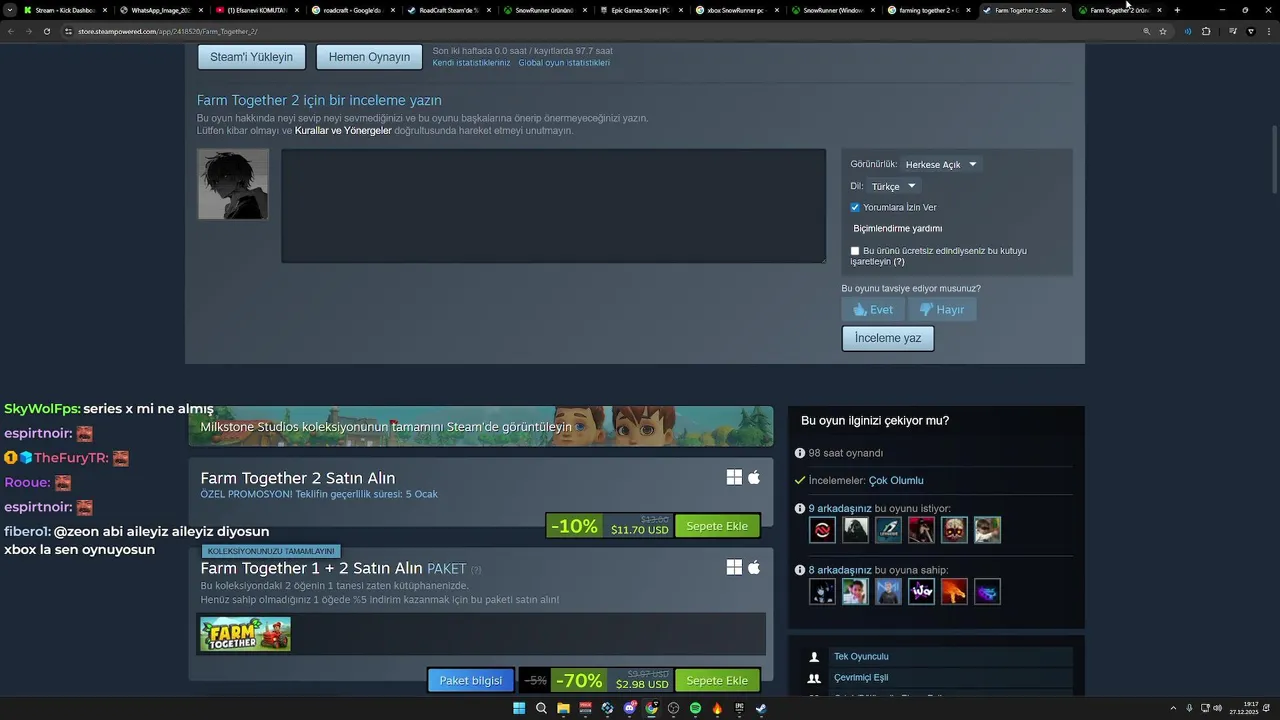Click the help (?) next to PAKET
Viewport: 1280px width, 720px height.
476,570
